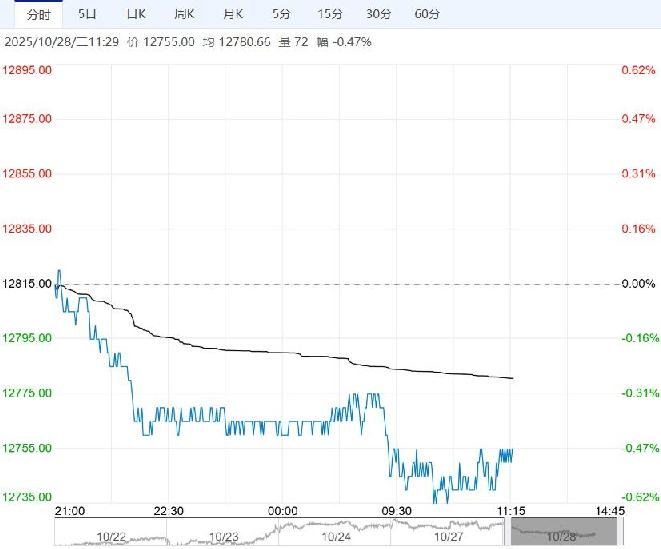The height and width of the screenshot is (549, 661).
Task: Click the -0.47% change value in header
Action: click(352, 42)
